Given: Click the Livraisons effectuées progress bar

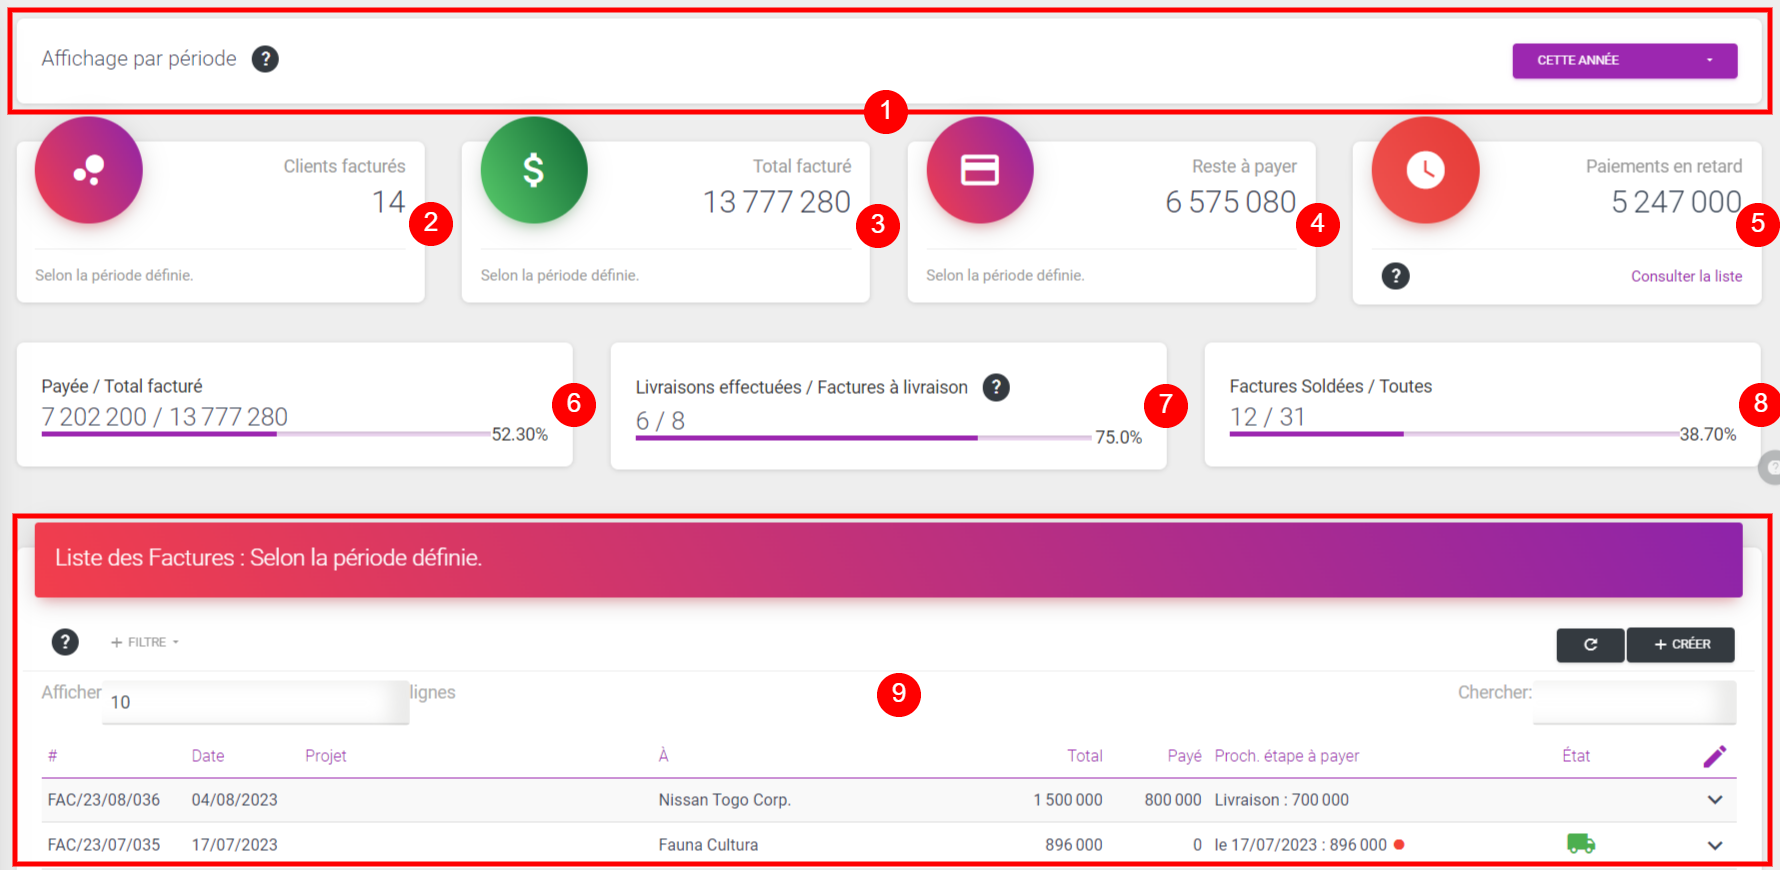Looking at the screenshot, I should pos(863,437).
